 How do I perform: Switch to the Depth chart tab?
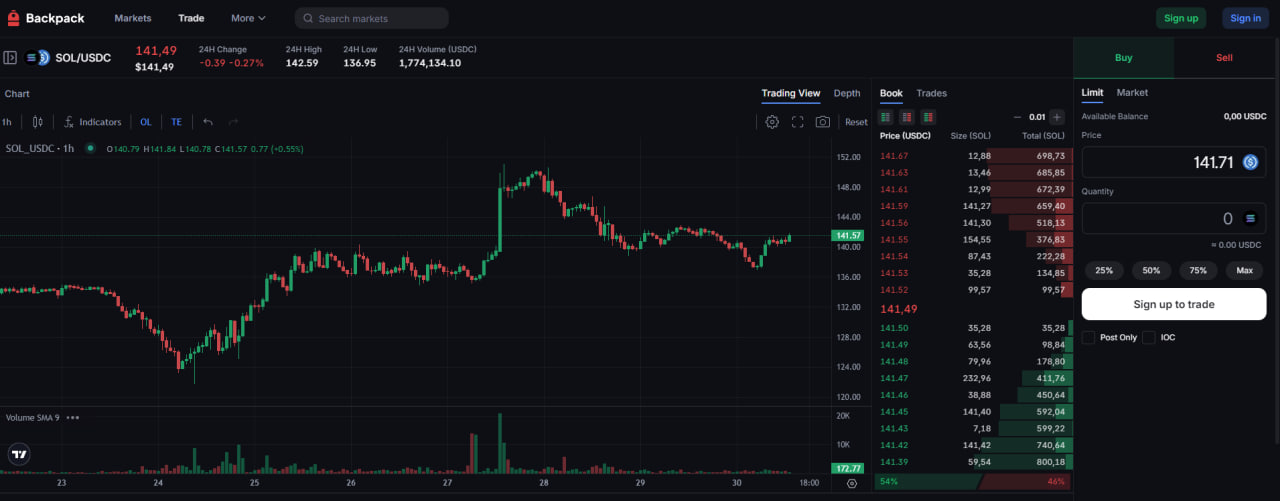pos(847,93)
